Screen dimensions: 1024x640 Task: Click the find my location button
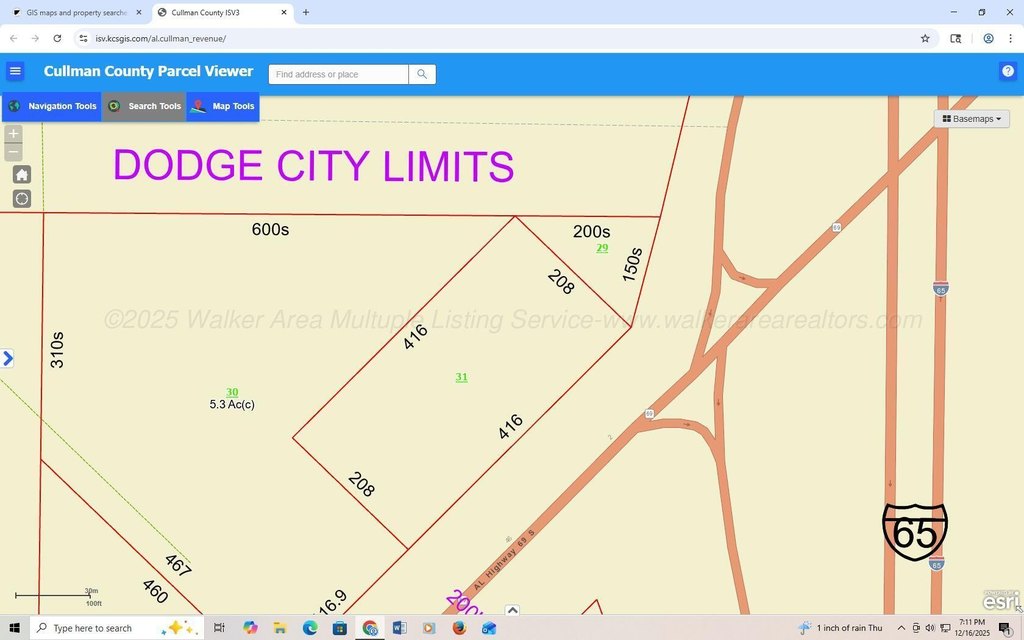coord(22,199)
